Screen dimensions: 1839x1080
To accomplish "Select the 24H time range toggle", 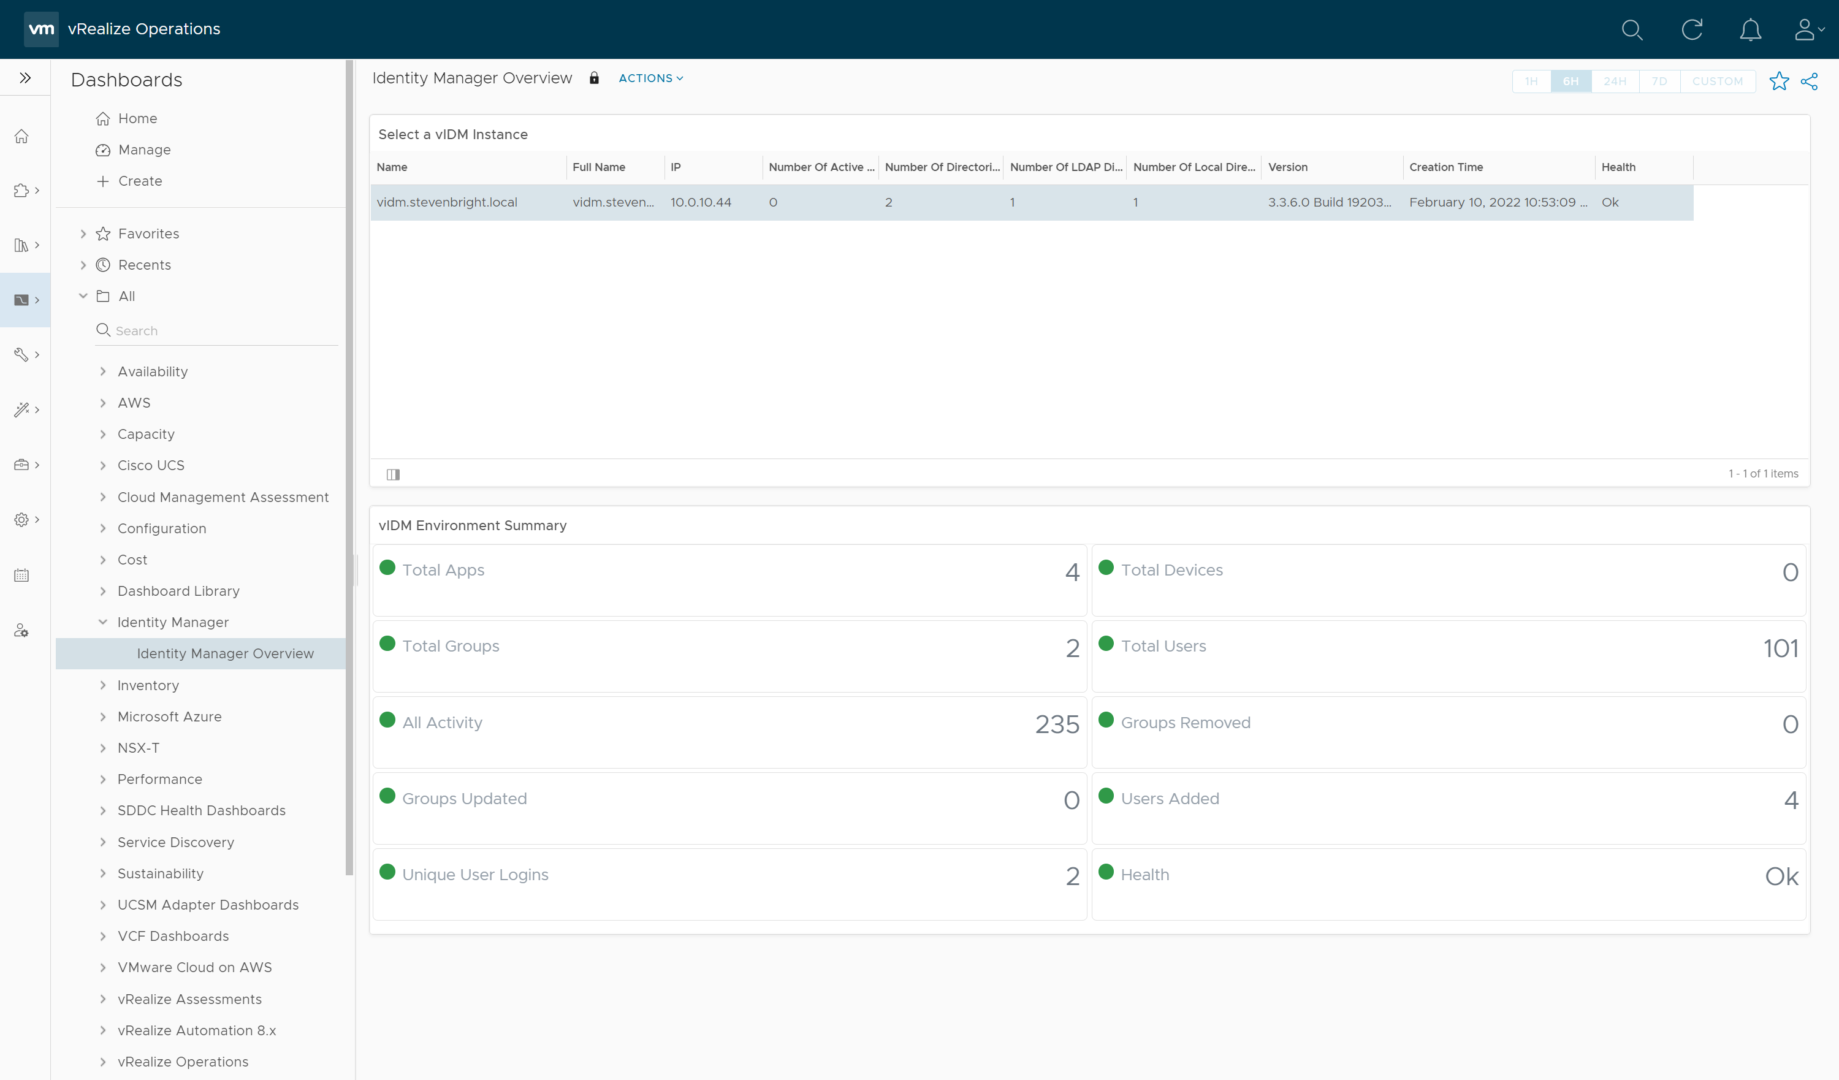I will click(1614, 81).
